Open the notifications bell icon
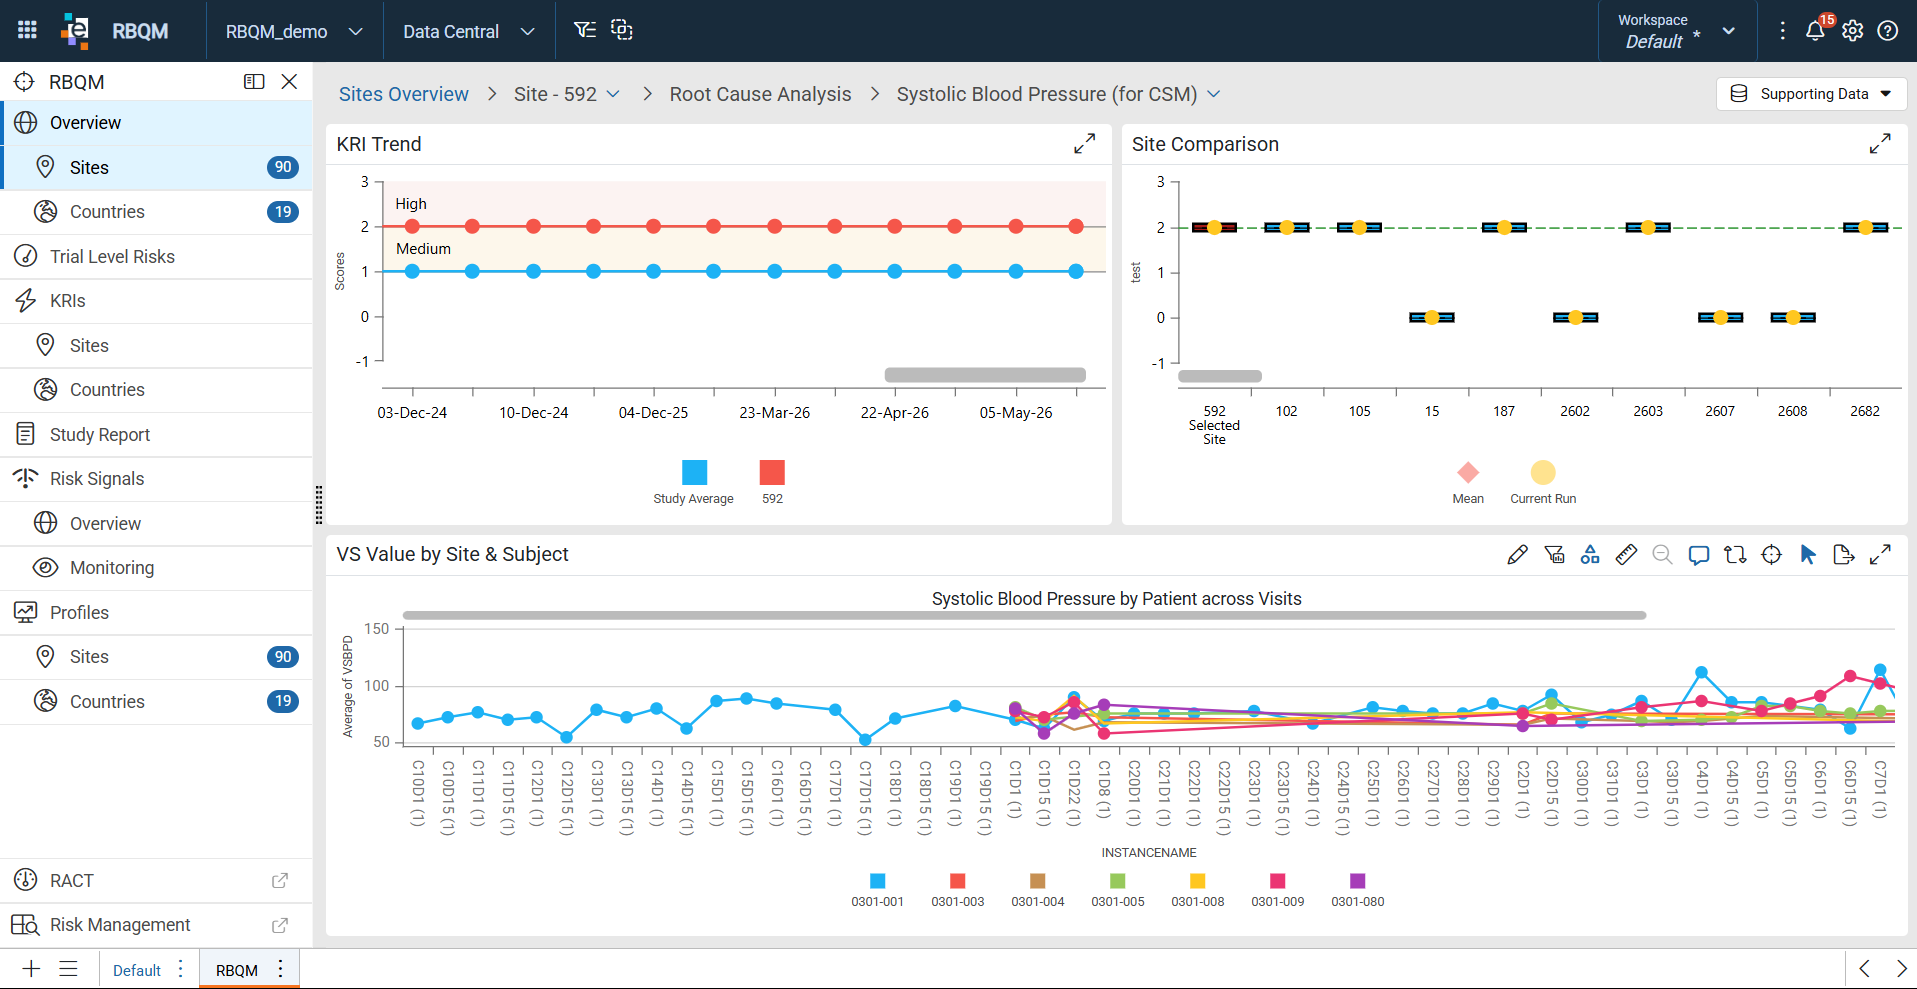 pos(1815,31)
